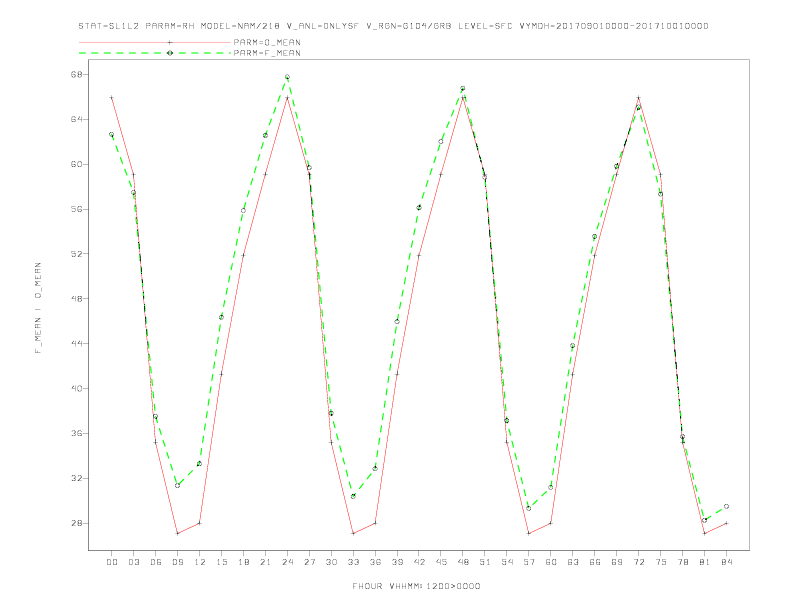The image size is (792, 612).
Task: Select O_MEAN plus marker at hour 09 minimum
Action: [x=177, y=533]
